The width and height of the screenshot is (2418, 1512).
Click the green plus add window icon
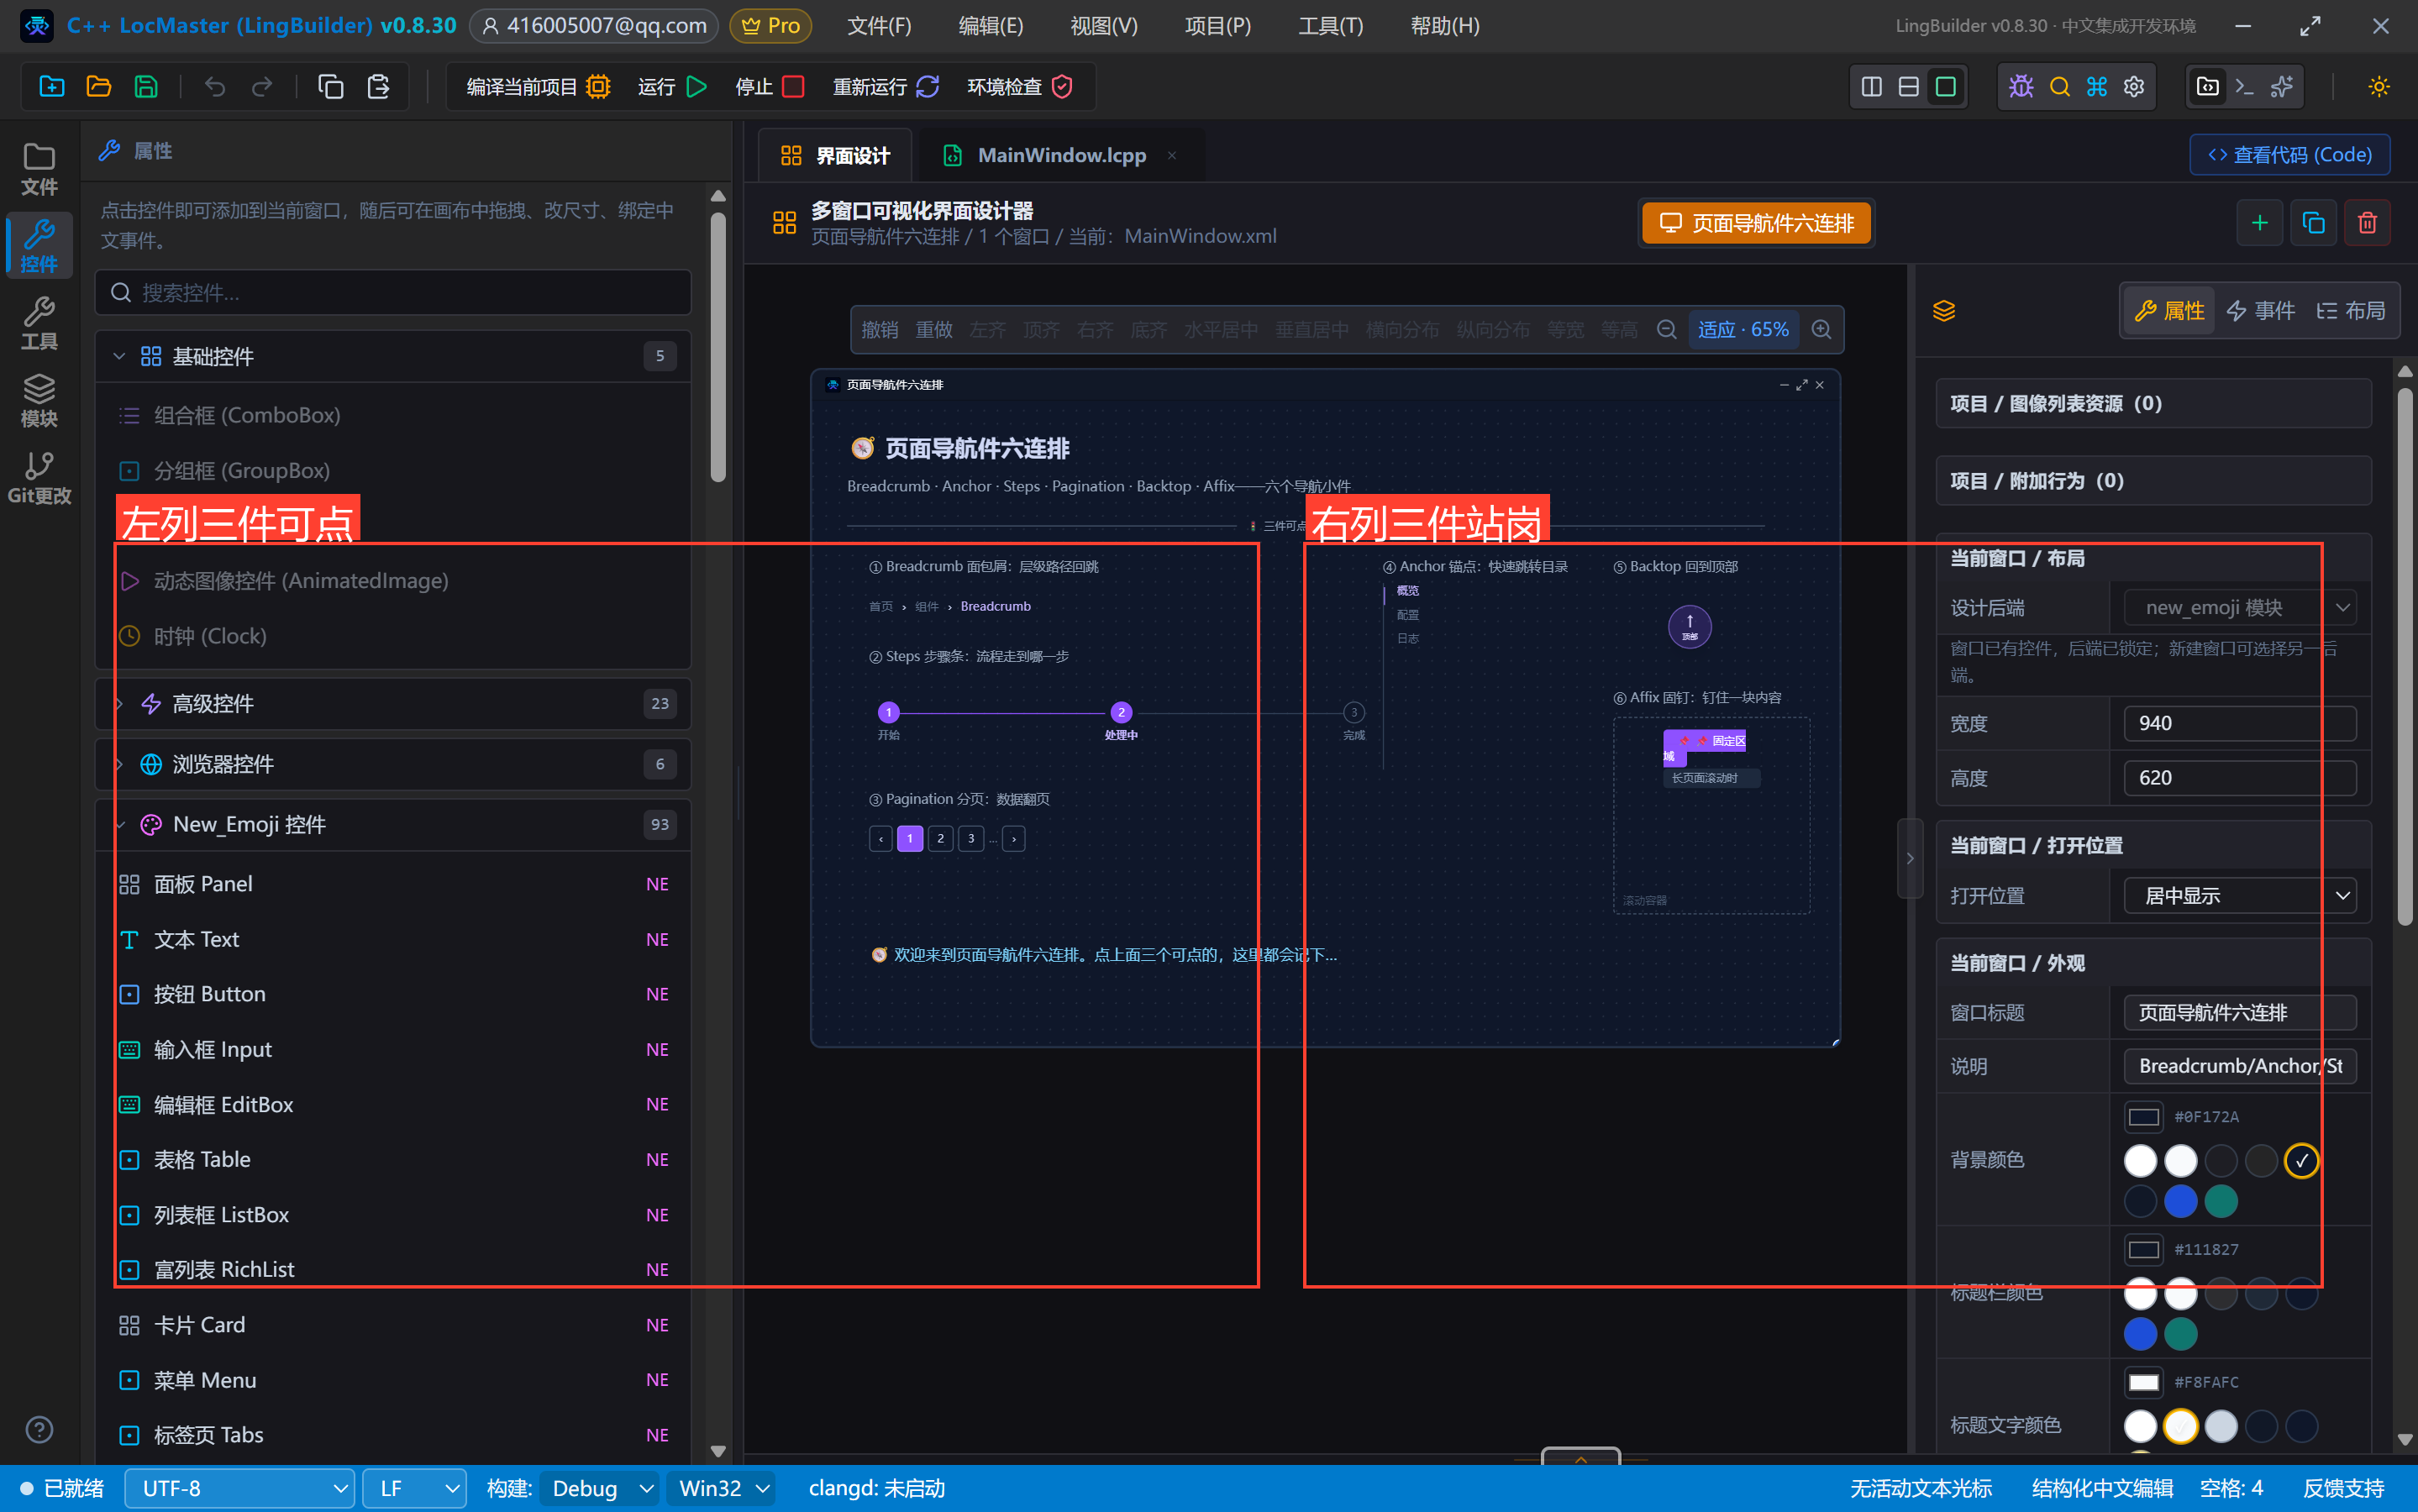click(x=2259, y=222)
